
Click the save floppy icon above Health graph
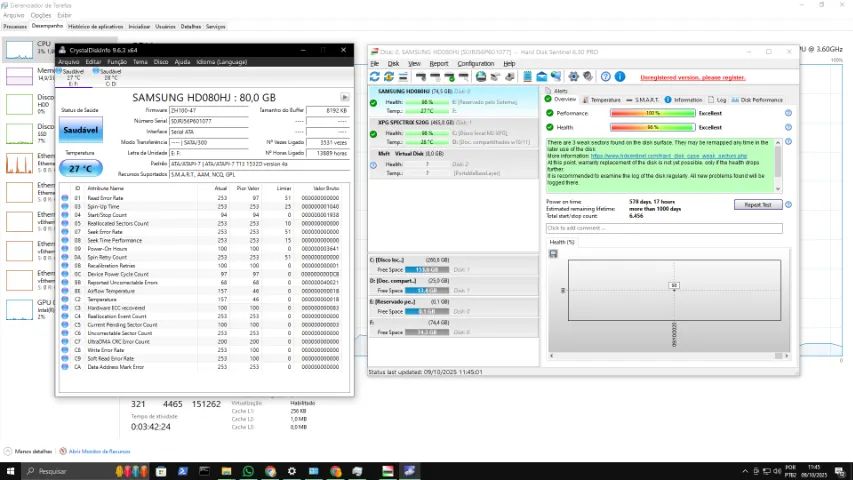coord(553,254)
